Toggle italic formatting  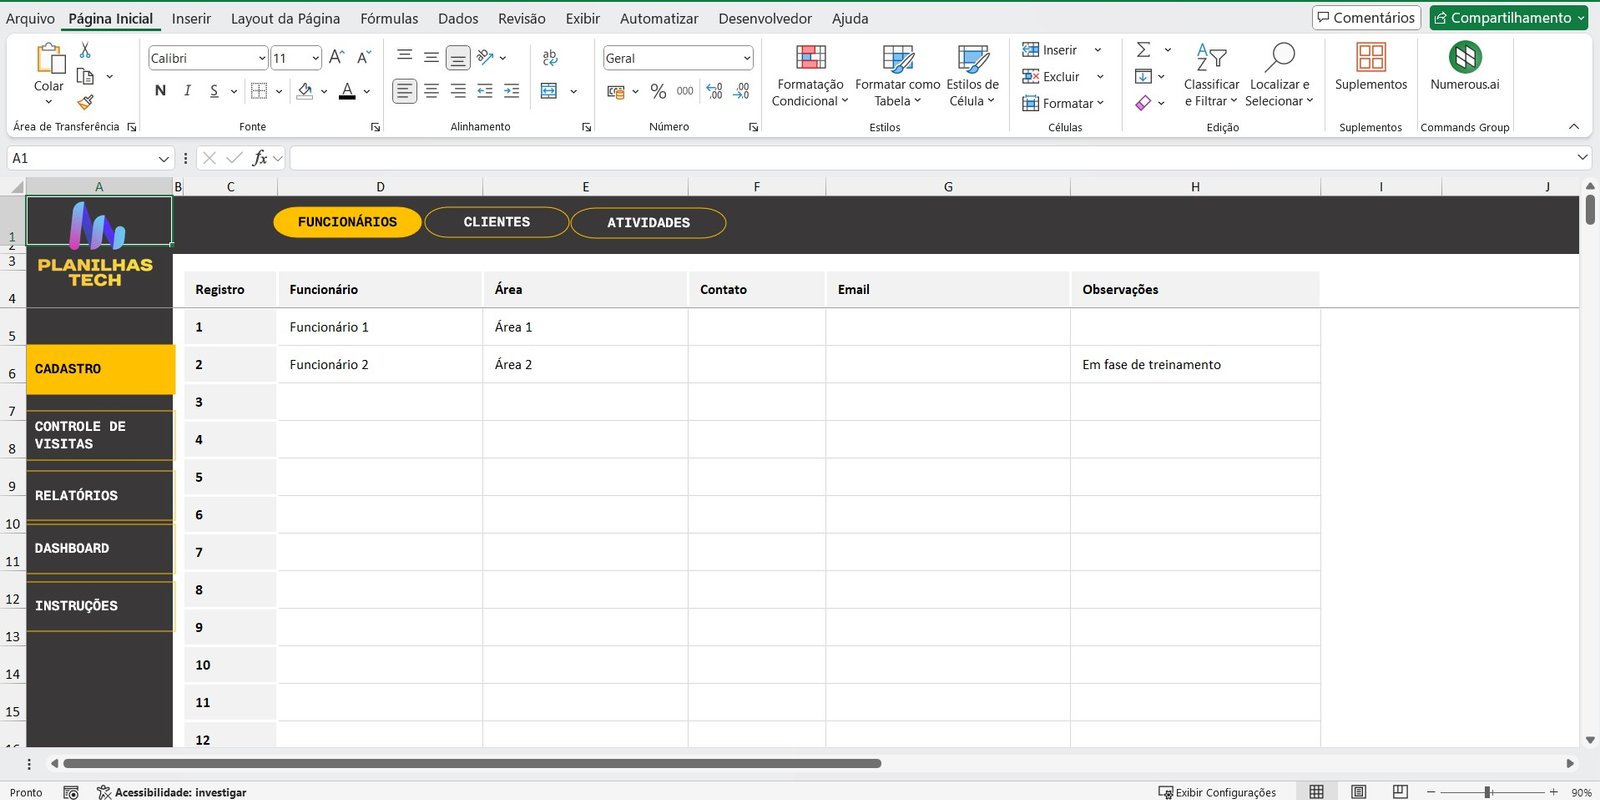pos(187,91)
